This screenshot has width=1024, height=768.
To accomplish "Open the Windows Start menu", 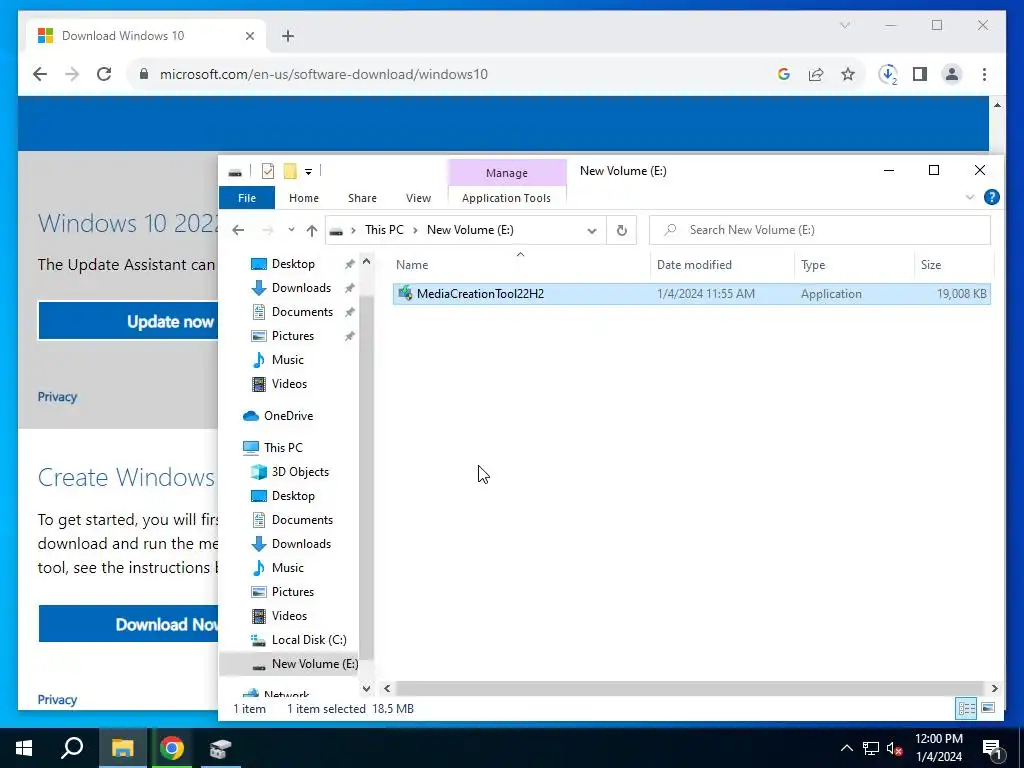I will coord(24,748).
